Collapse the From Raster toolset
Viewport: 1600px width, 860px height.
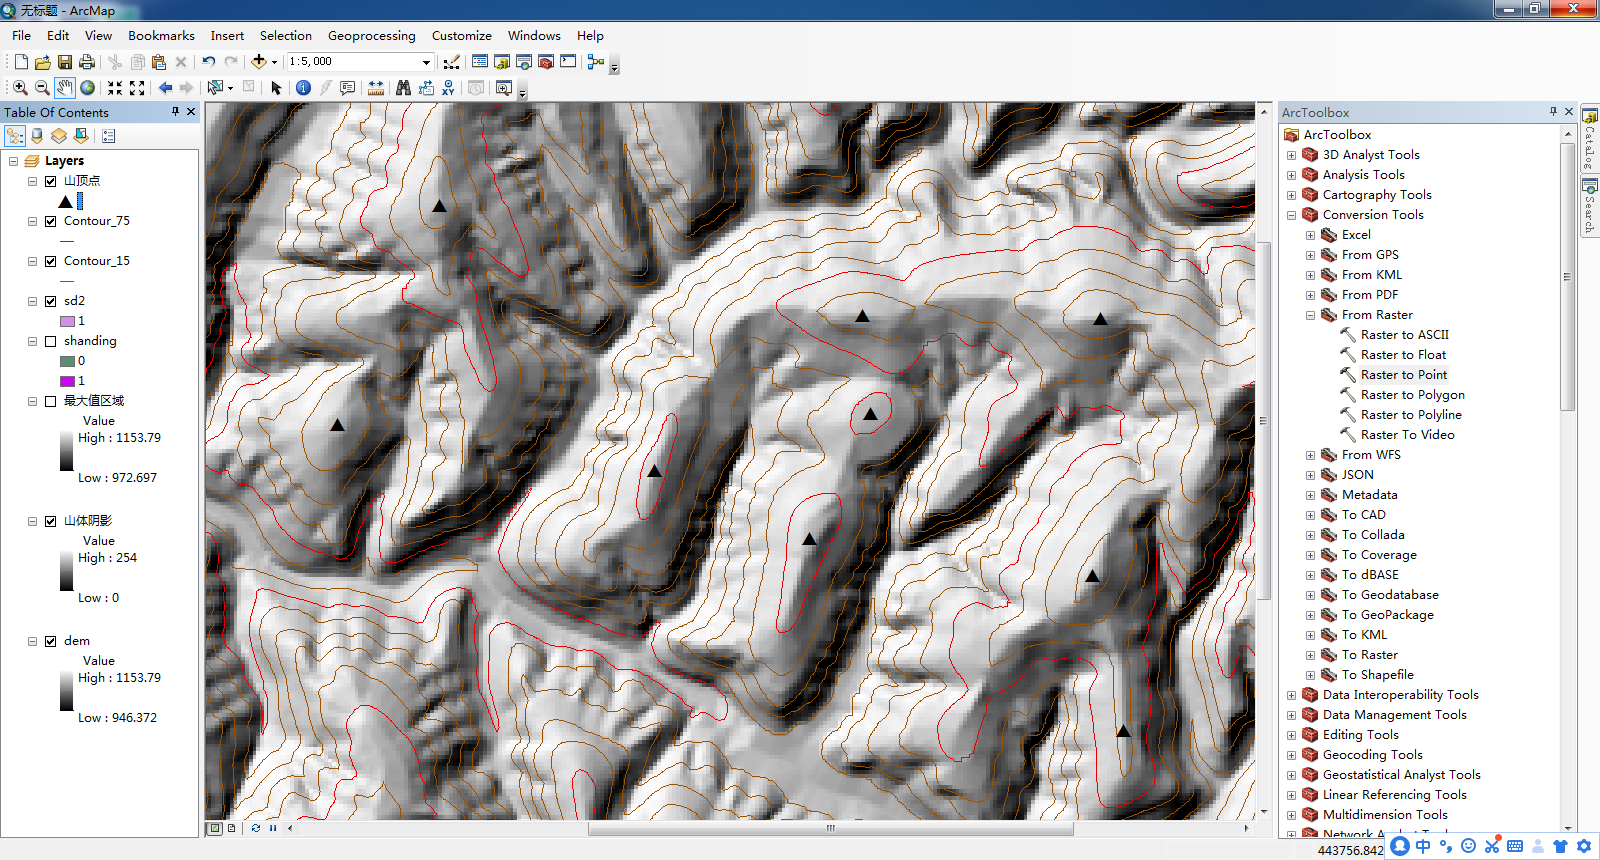1310,315
